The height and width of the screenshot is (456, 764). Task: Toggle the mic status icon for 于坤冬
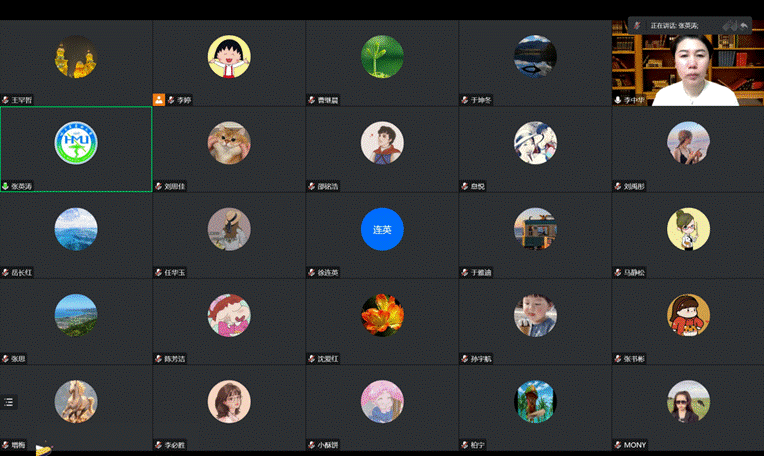coord(464,100)
